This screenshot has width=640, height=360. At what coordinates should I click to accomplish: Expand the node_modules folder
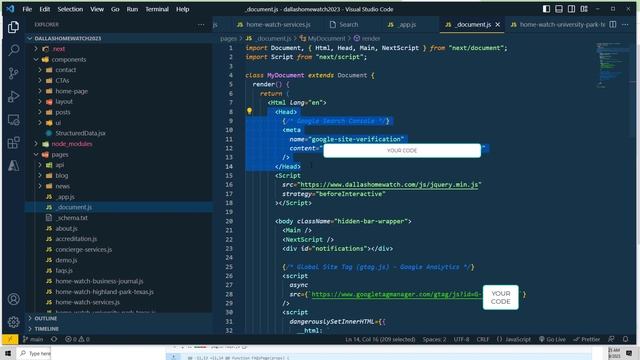click(36, 144)
